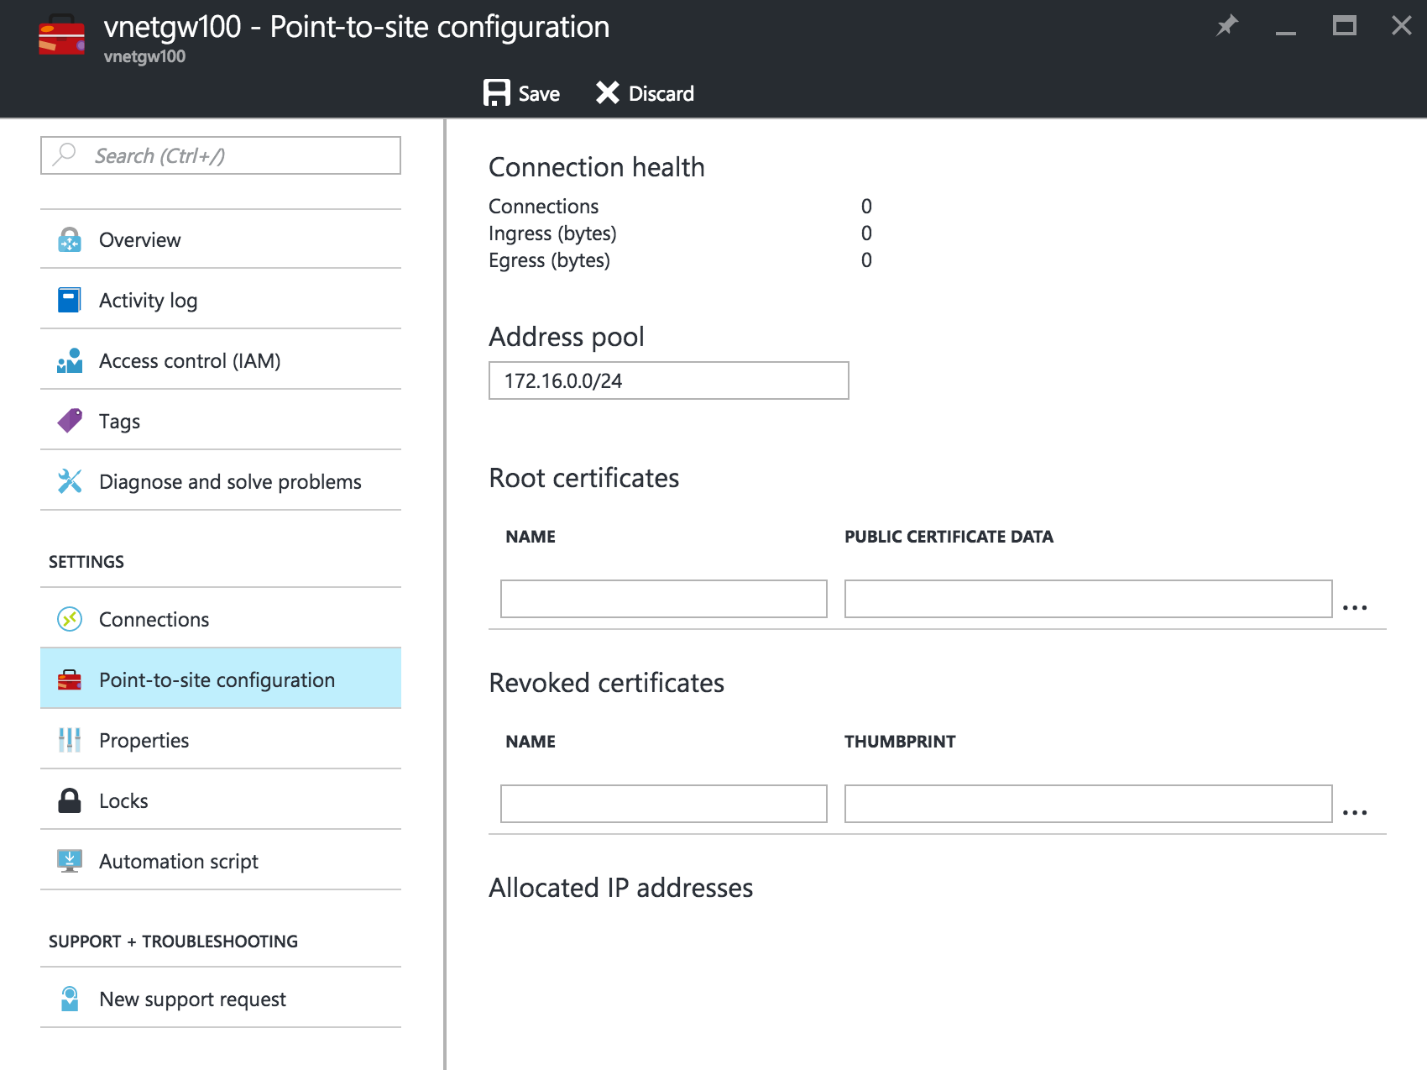Open root certificate row options ellipsis

click(1355, 608)
